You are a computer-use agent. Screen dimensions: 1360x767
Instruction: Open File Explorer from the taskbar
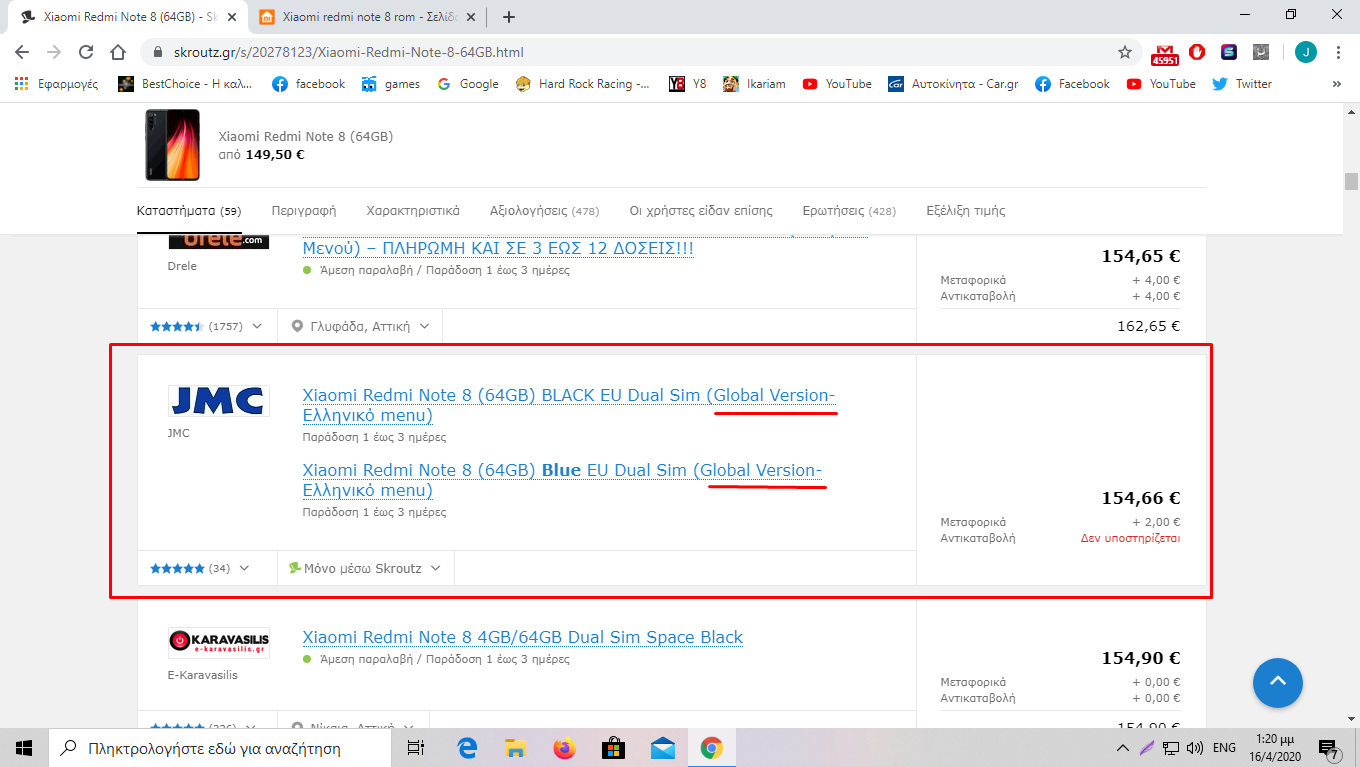pos(515,747)
